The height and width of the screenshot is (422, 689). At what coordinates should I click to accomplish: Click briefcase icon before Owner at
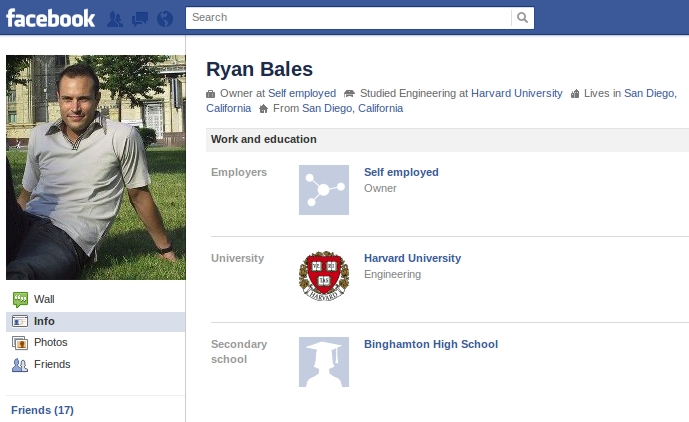tap(210, 94)
